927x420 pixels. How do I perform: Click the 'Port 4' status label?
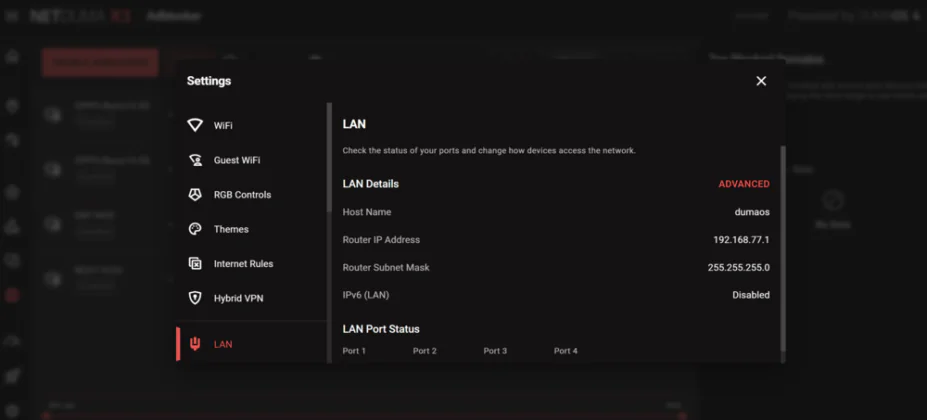(x=566, y=351)
